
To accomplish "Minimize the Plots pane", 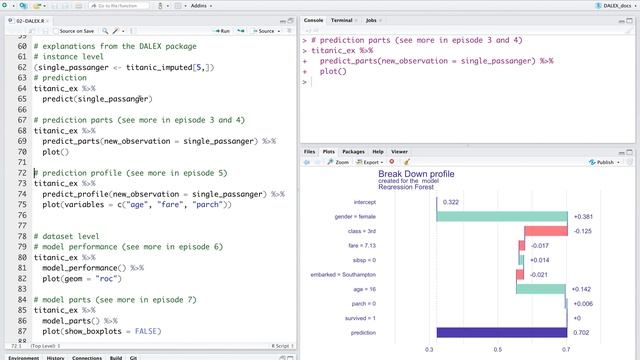I will (622, 152).
